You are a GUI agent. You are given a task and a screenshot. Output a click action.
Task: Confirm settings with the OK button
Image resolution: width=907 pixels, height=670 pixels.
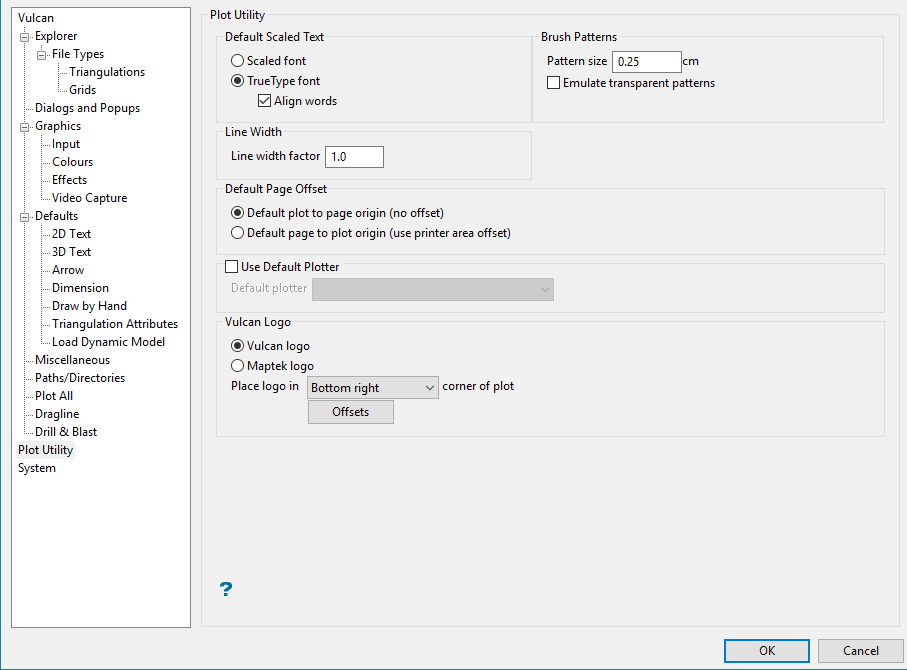click(766, 651)
